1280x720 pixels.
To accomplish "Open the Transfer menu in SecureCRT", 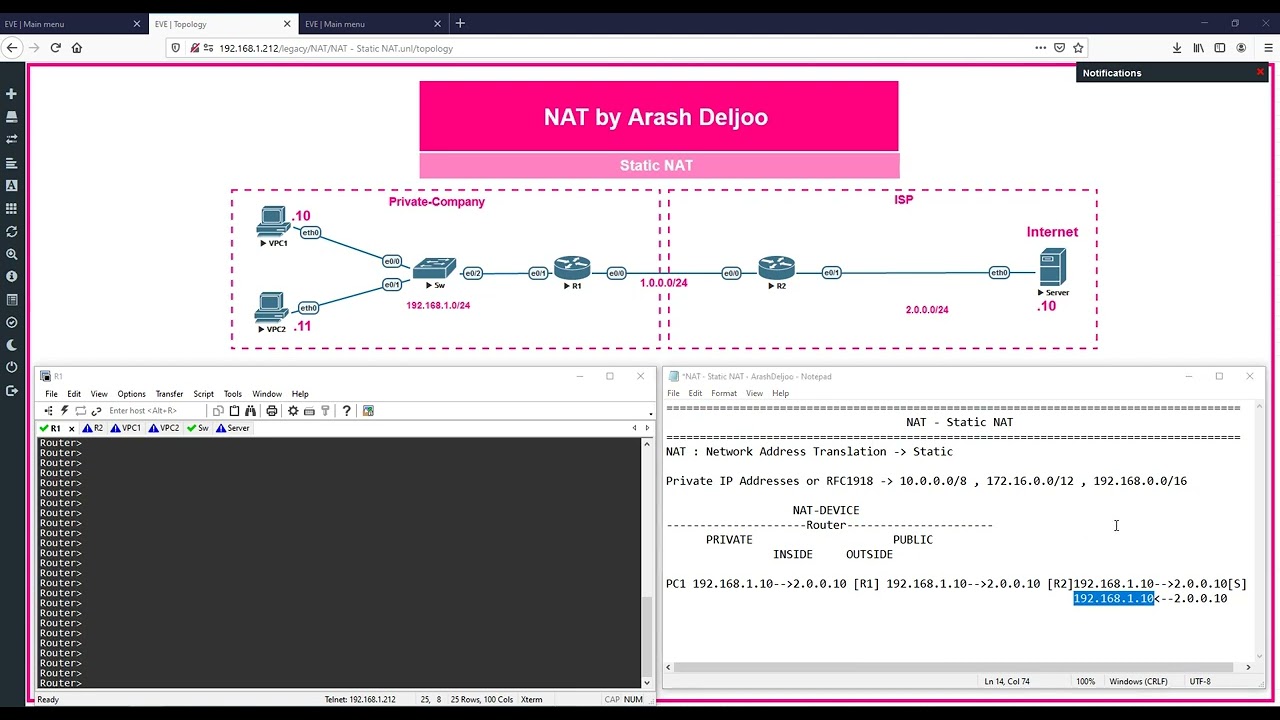I will click(169, 394).
